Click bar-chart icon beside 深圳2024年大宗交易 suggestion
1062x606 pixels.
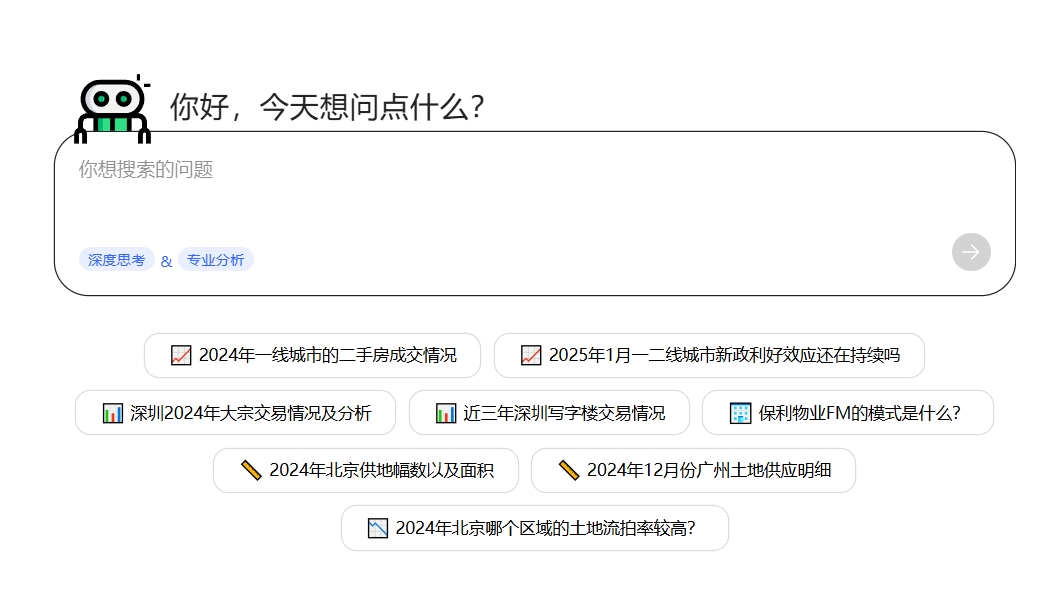tap(113, 413)
